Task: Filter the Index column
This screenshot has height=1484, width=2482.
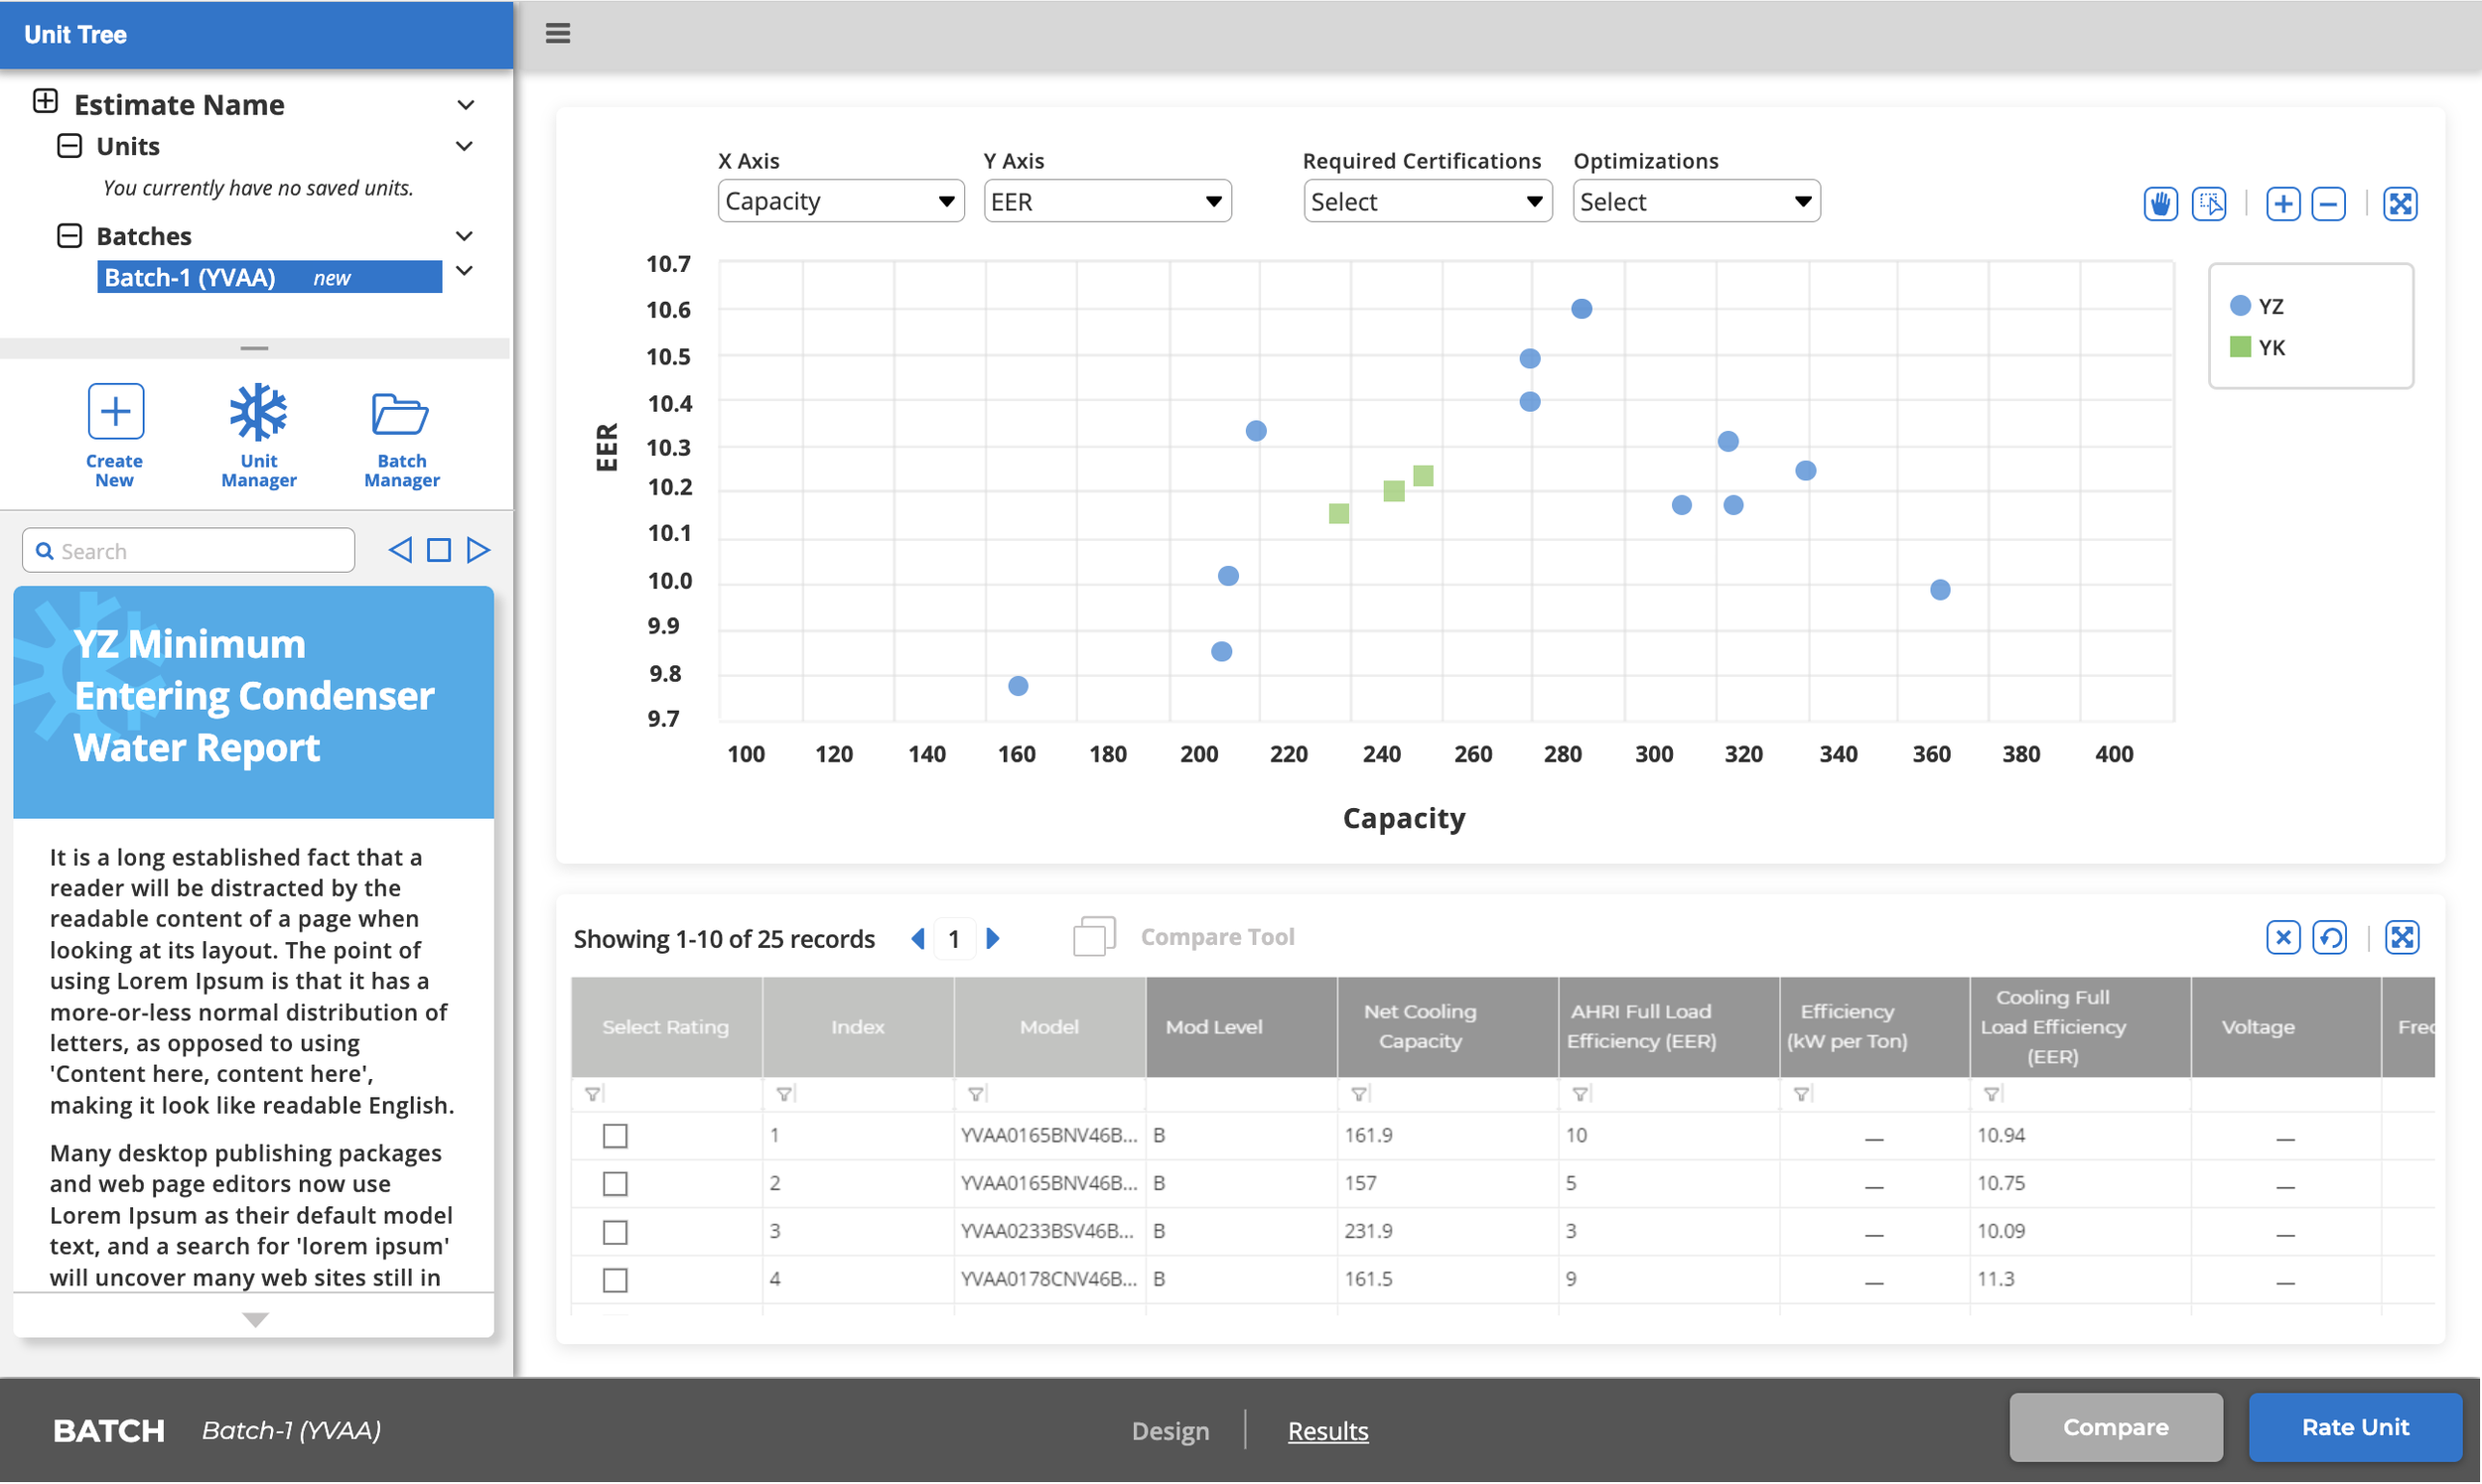Action: [x=784, y=1095]
